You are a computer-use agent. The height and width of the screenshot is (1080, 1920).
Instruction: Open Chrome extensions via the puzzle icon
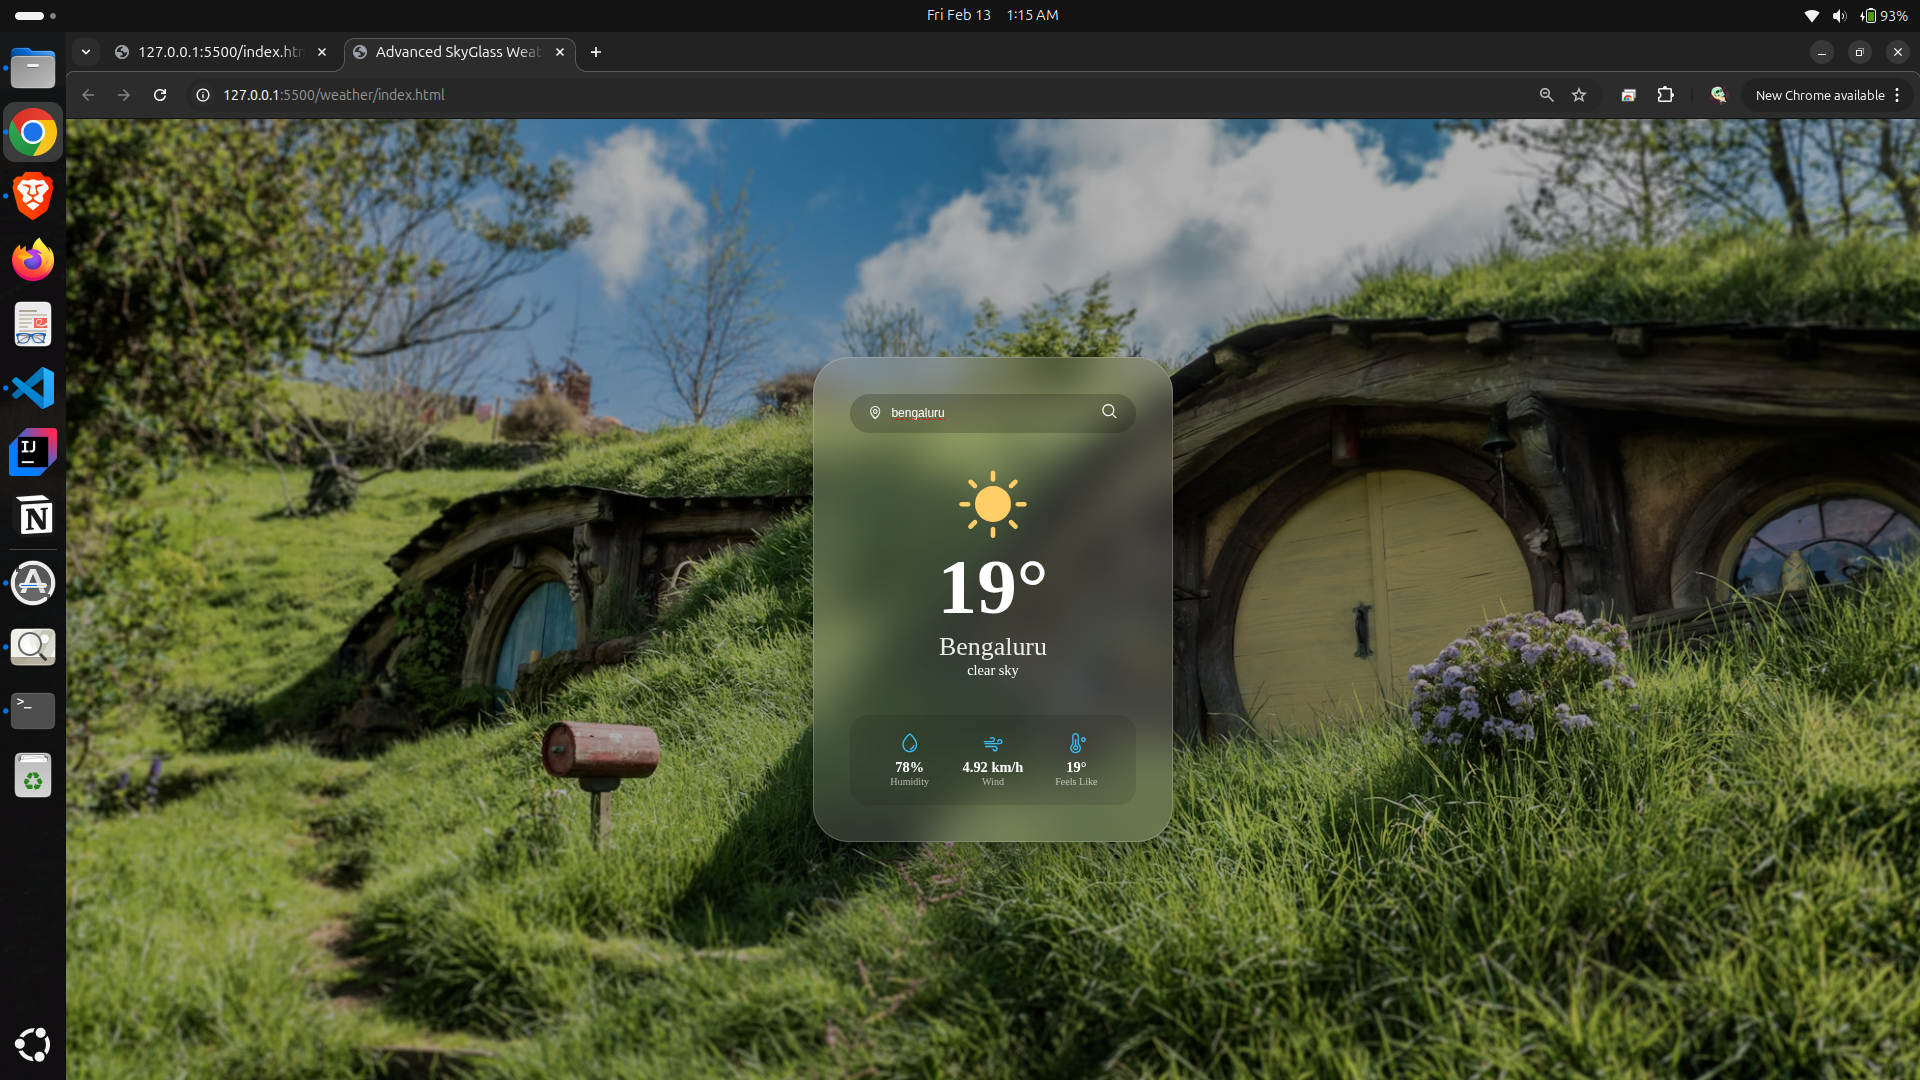coord(1666,95)
